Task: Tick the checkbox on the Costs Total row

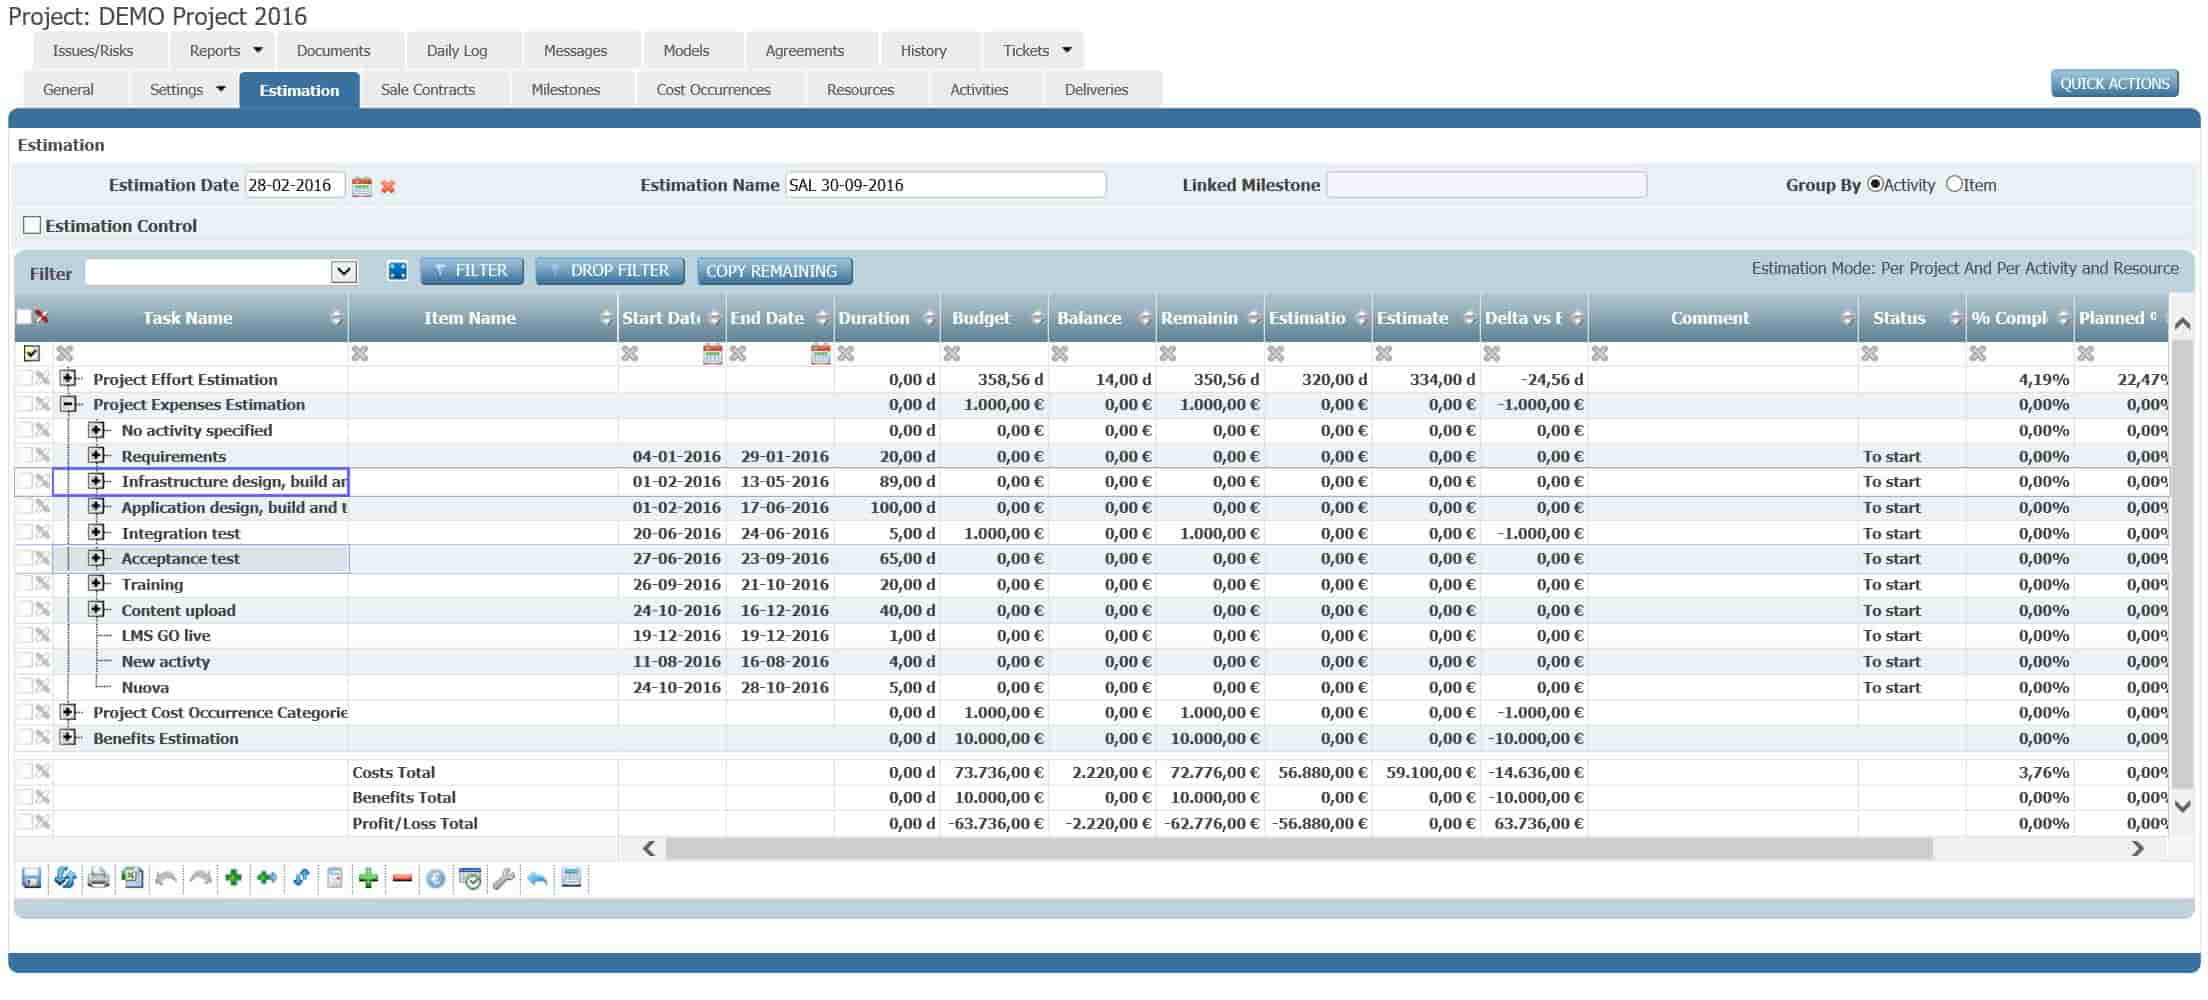Action: [x=25, y=771]
